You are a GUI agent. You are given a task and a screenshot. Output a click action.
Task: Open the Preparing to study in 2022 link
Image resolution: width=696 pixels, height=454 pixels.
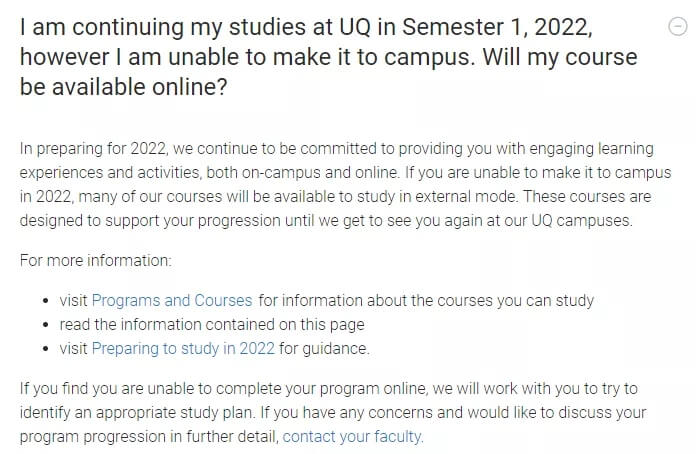coord(183,348)
